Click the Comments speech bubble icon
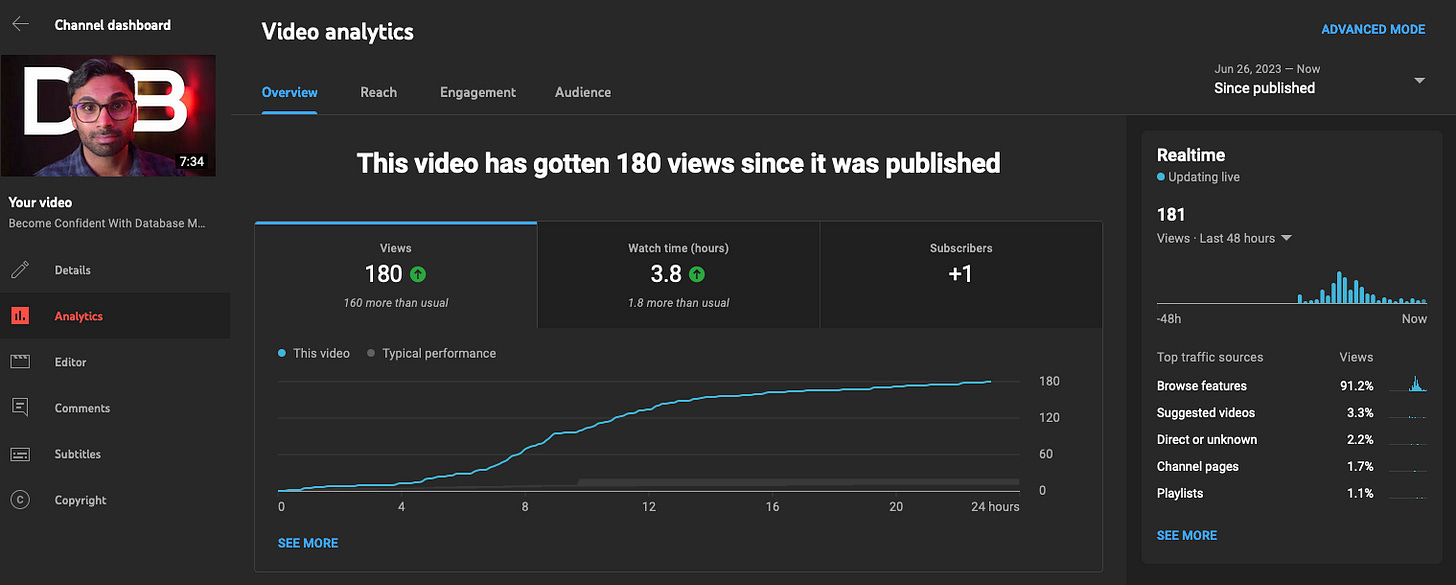1456x585 pixels. [x=20, y=408]
